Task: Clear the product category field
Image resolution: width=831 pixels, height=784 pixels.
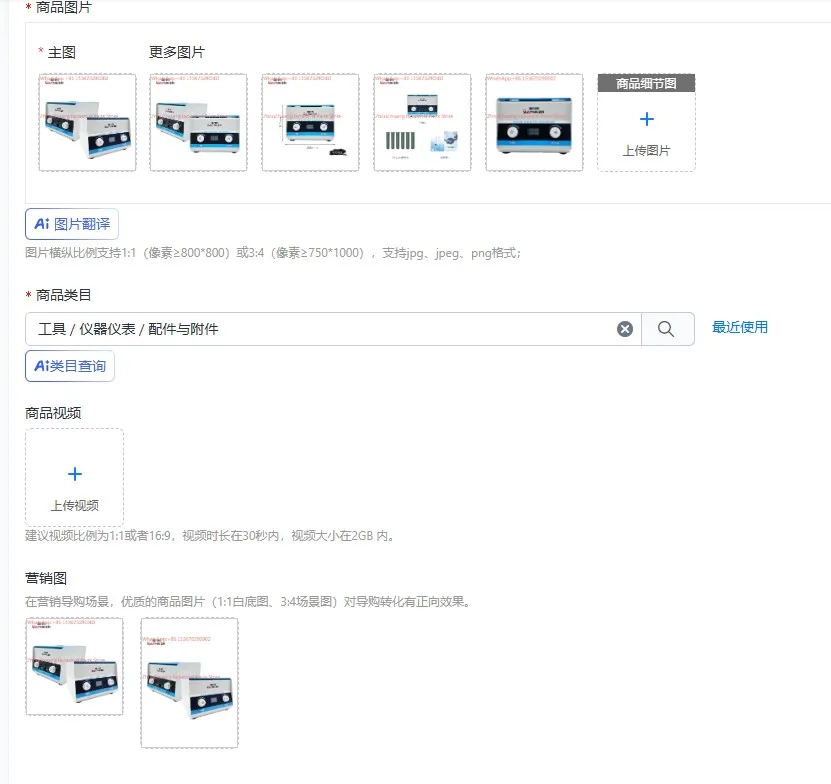Action: tap(625, 329)
